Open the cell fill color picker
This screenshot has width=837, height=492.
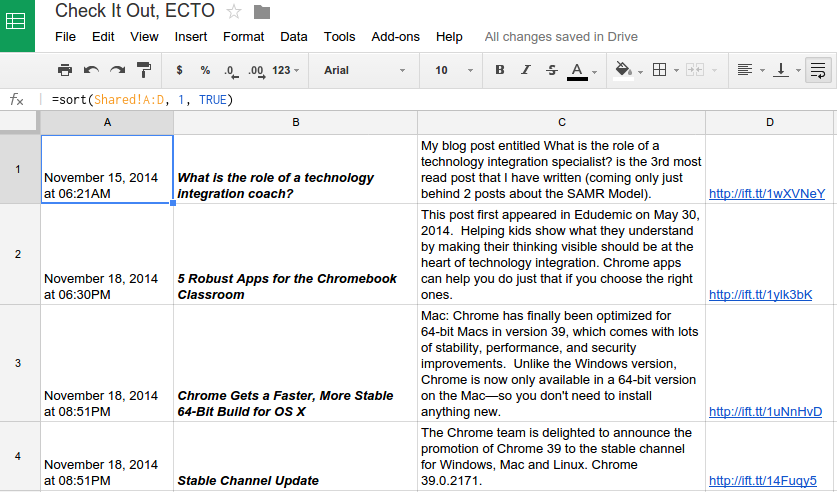click(627, 70)
